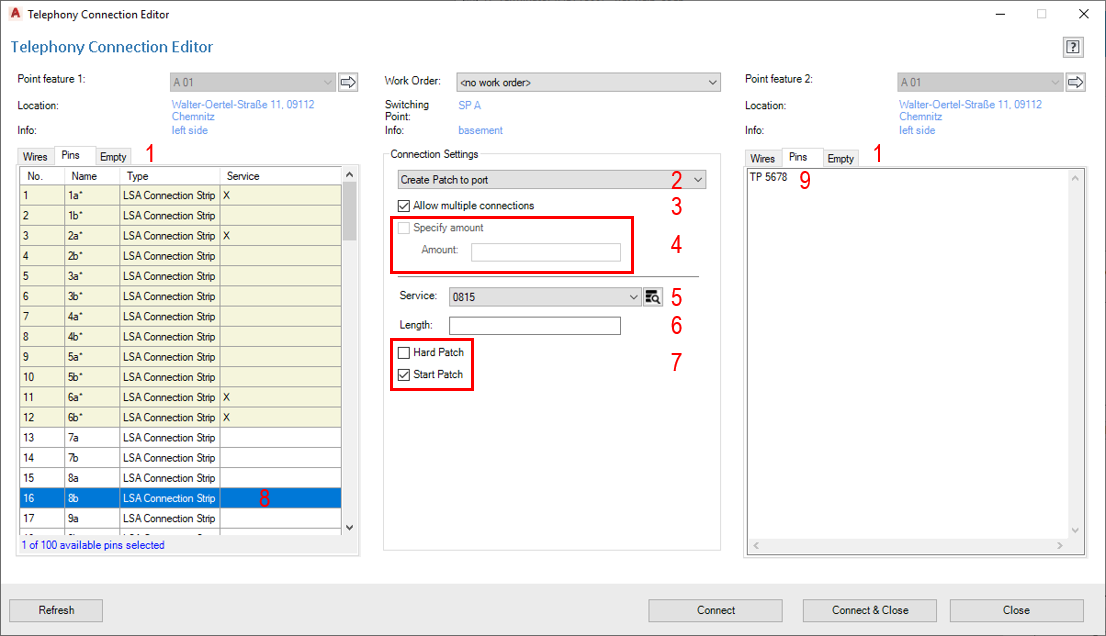
Task: Select pin row 17 named 9a
Action: tap(181, 519)
